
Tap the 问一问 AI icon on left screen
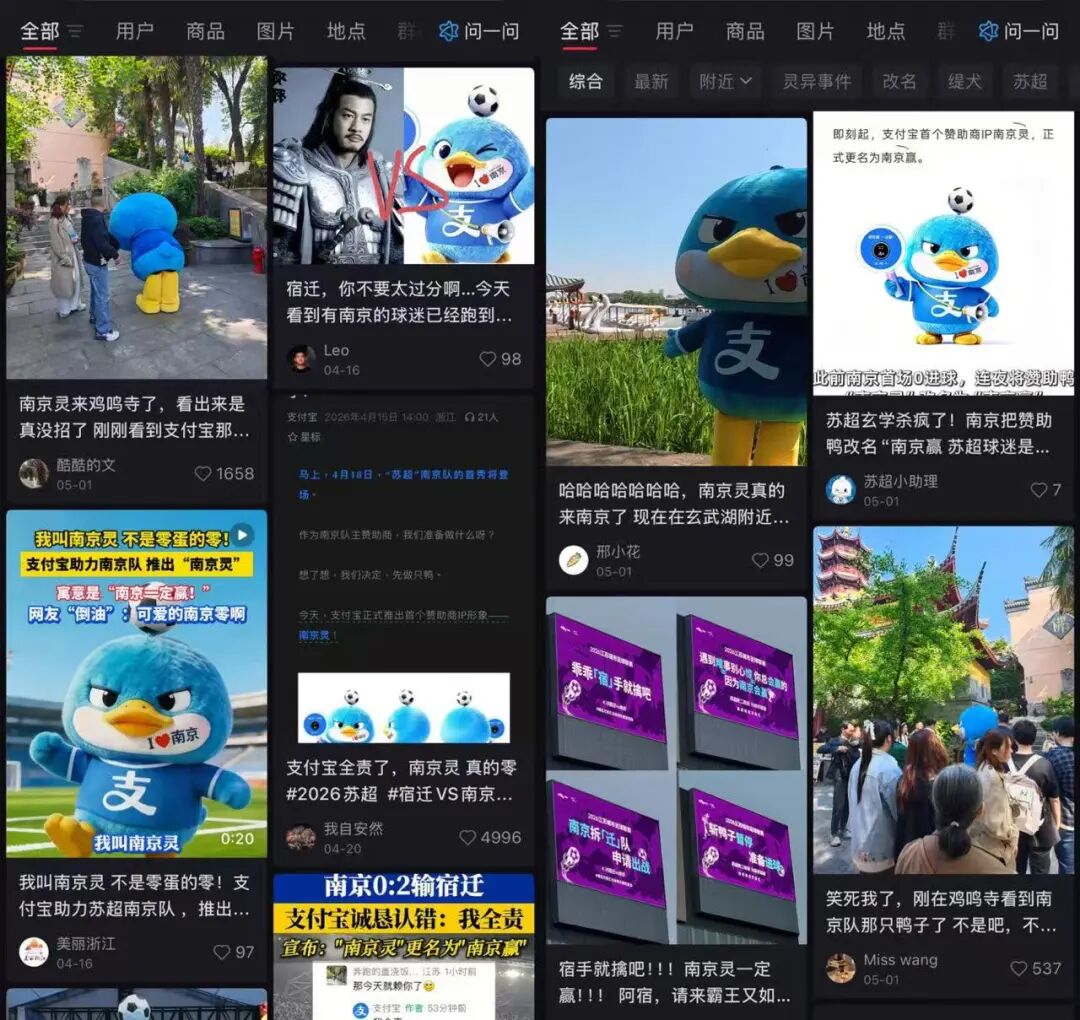(x=449, y=31)
